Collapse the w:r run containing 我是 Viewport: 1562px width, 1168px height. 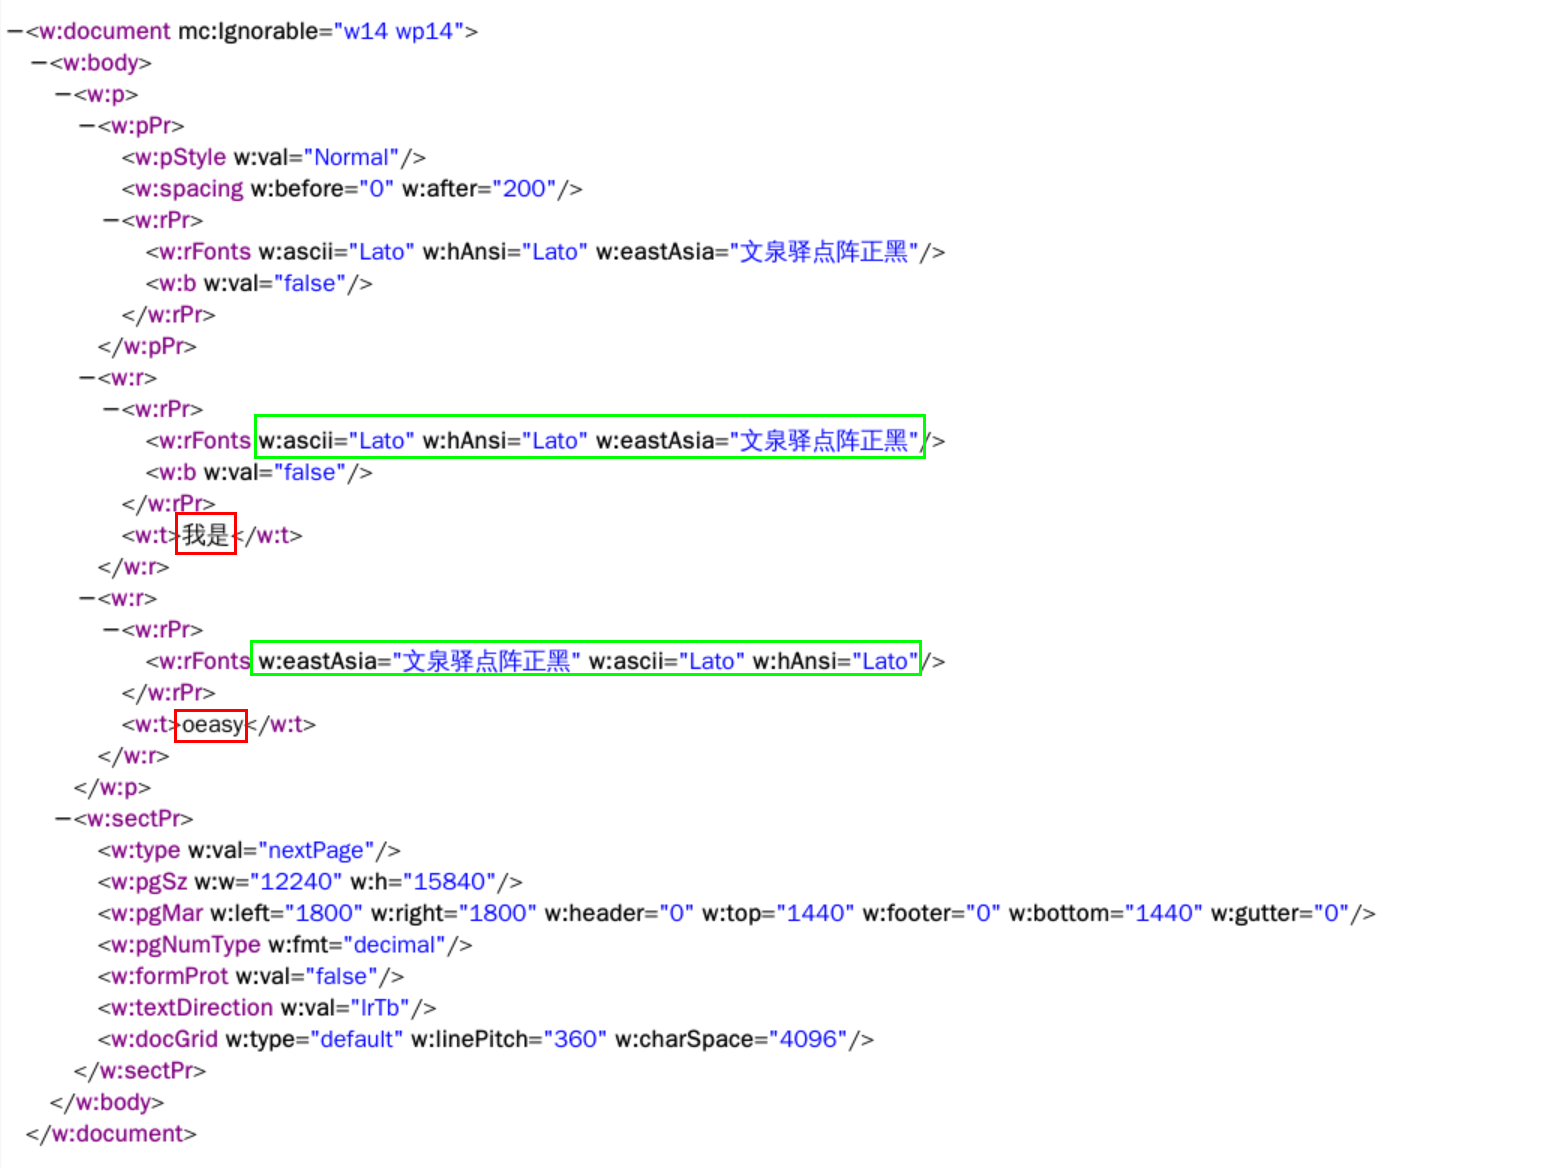(87, 378)
